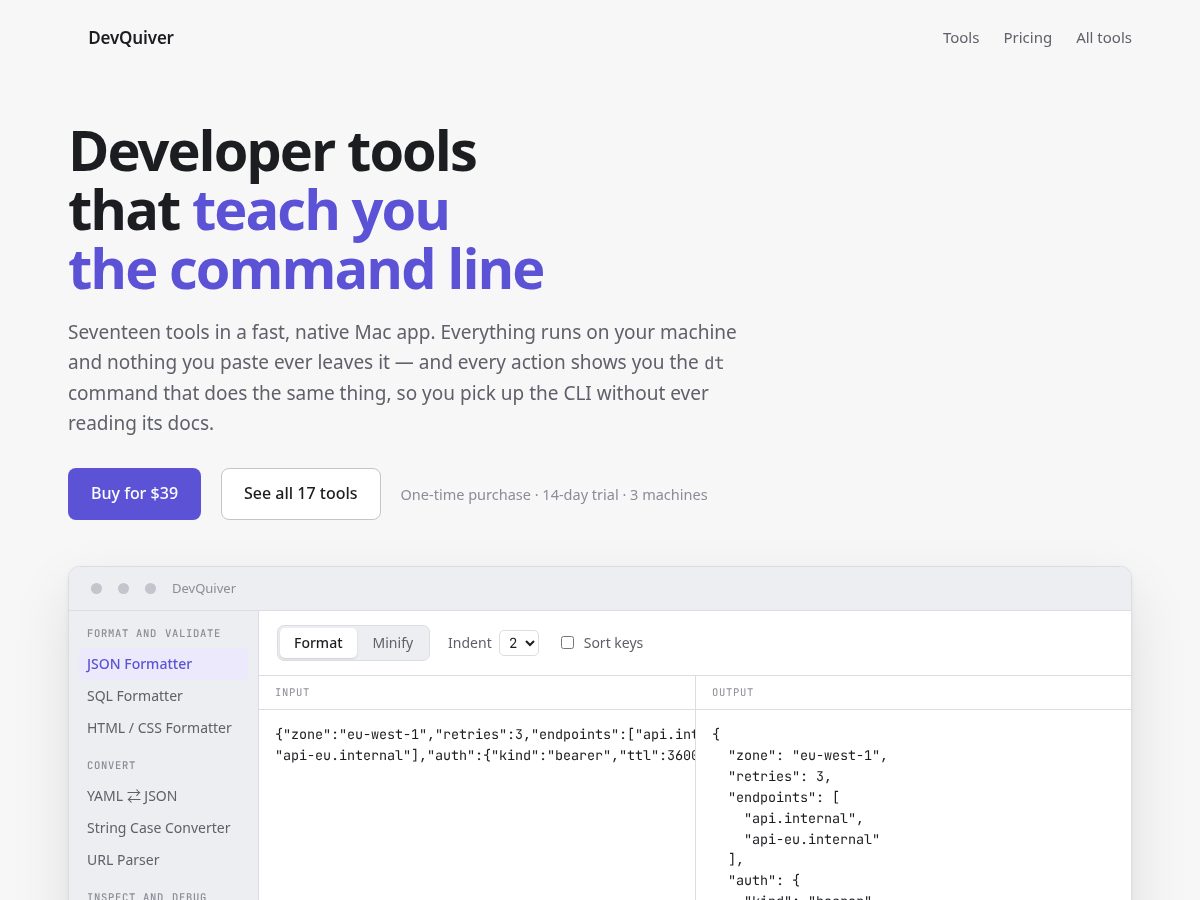Click the Buy for $39 button
The width and height of the screenshot is (1200, 900).
[134, 494]
